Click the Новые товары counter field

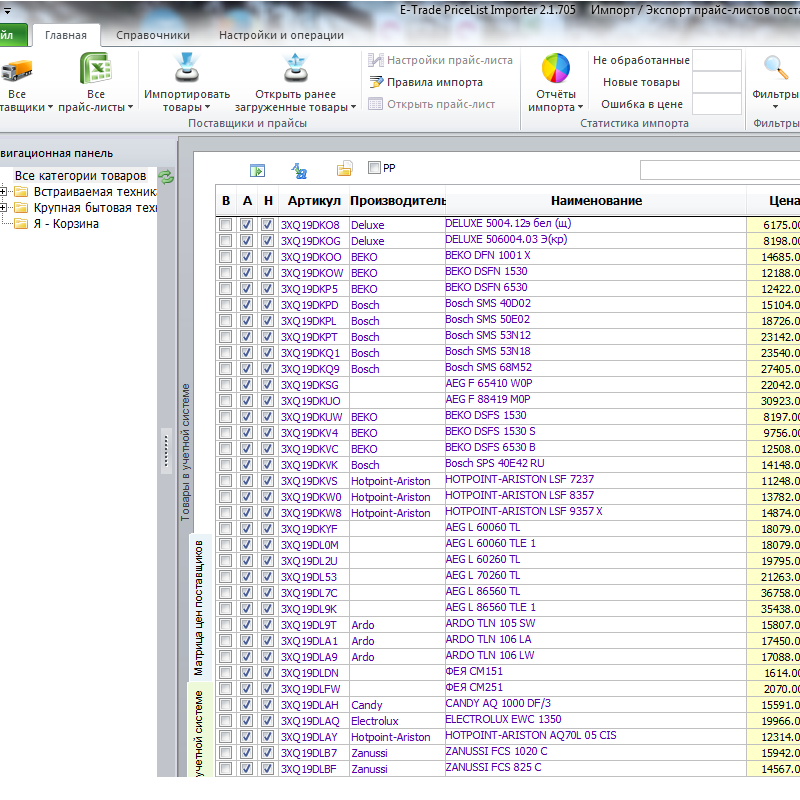pyautogui.click(x=716, y=82)
